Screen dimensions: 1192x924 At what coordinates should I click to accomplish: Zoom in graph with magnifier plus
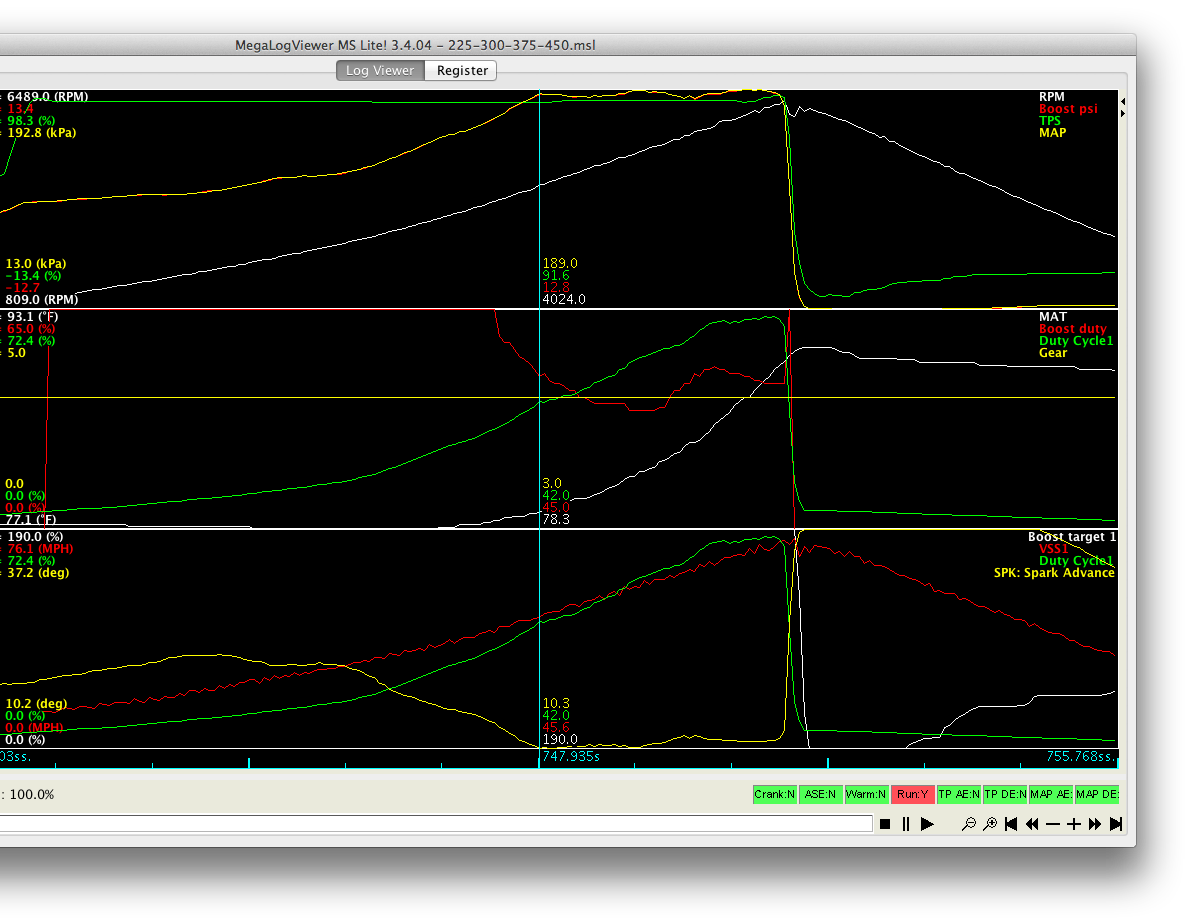(x=990, y=824)
